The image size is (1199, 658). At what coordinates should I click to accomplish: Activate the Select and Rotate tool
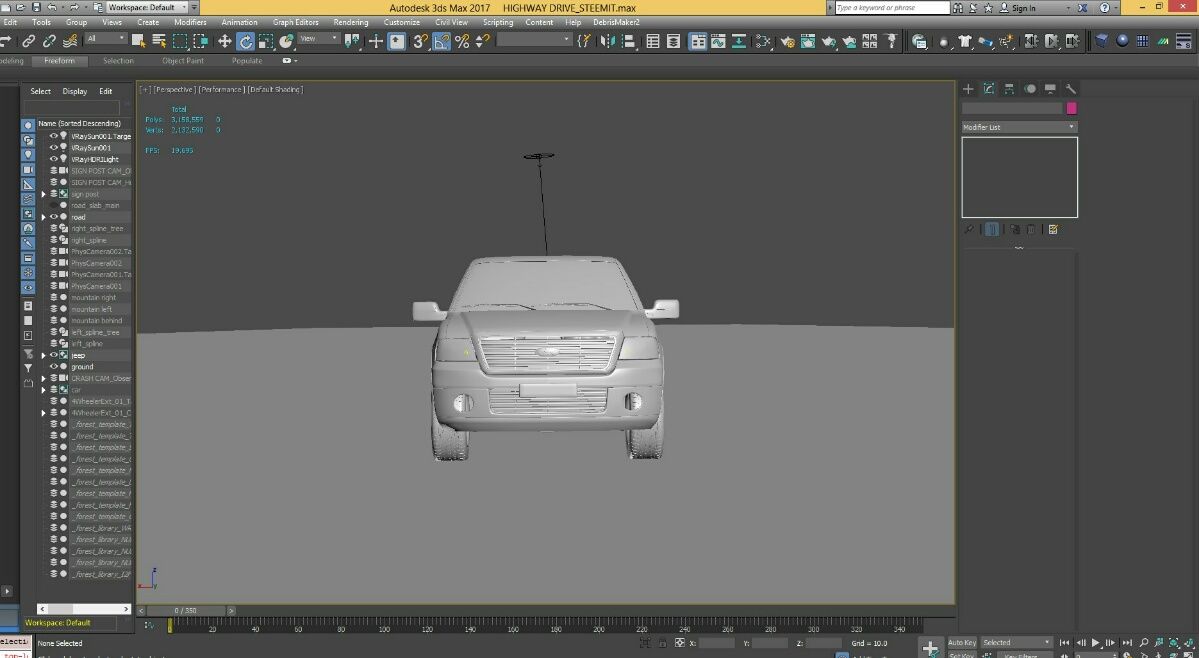[245, 41]
